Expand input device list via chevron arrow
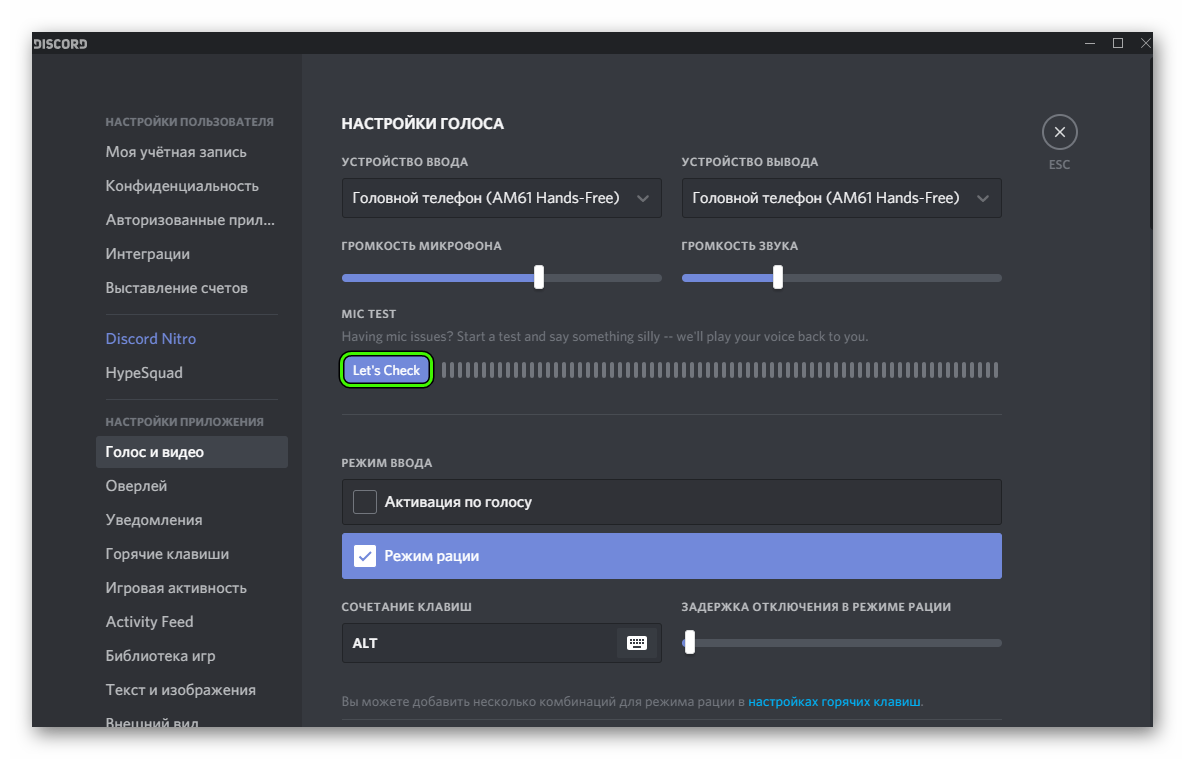 tap(643, 199)
